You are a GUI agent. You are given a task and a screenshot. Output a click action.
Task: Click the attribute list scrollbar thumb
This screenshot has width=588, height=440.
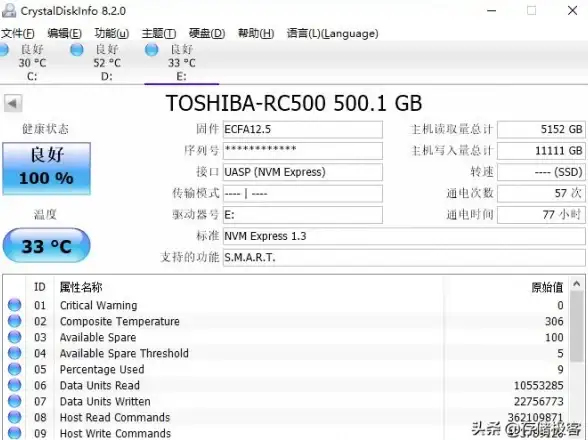tap(577, 326)
